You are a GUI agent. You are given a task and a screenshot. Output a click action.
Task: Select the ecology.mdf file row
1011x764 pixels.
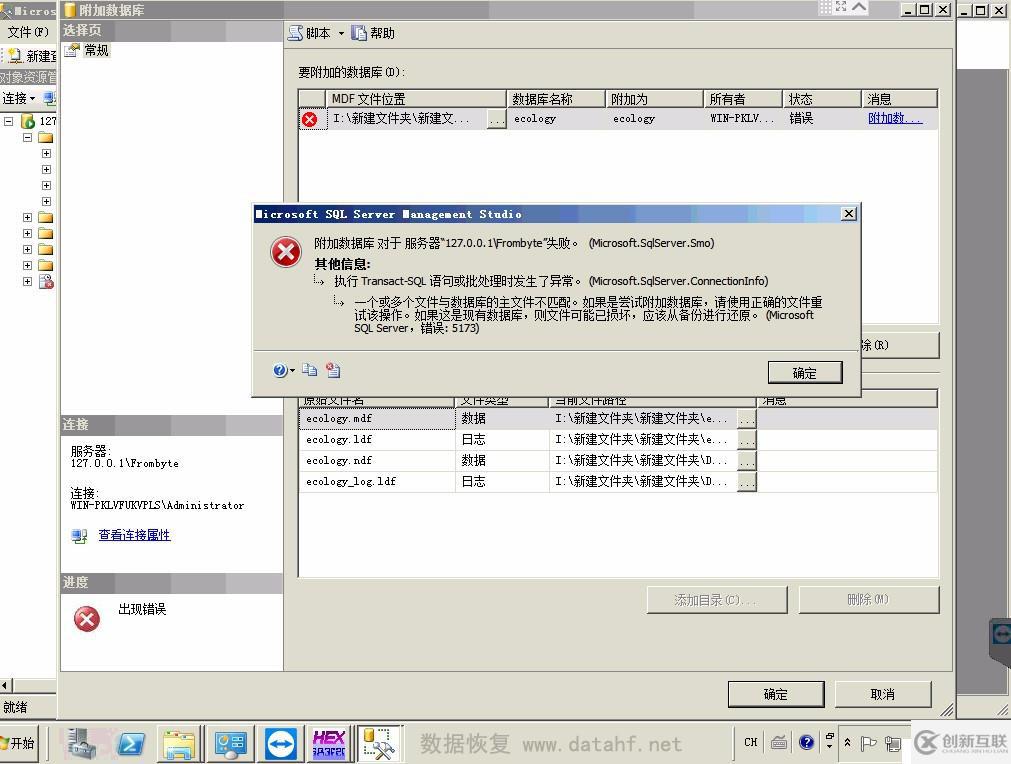tap(618, 418)
